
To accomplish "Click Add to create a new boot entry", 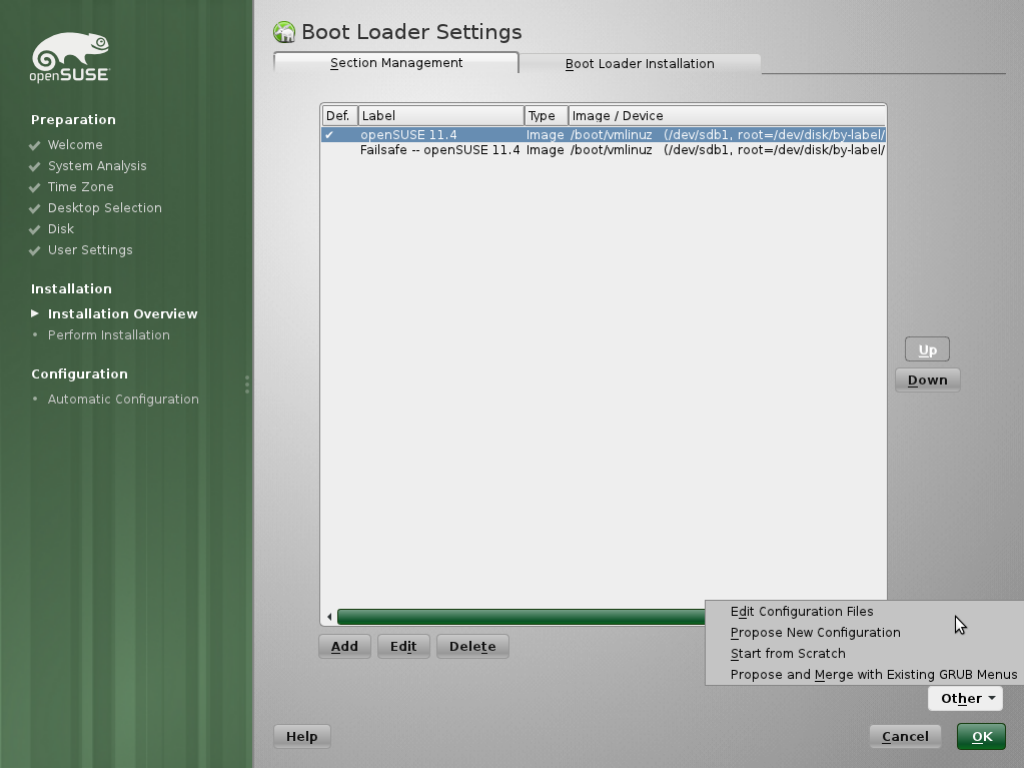I will click(x=344, y=646).
